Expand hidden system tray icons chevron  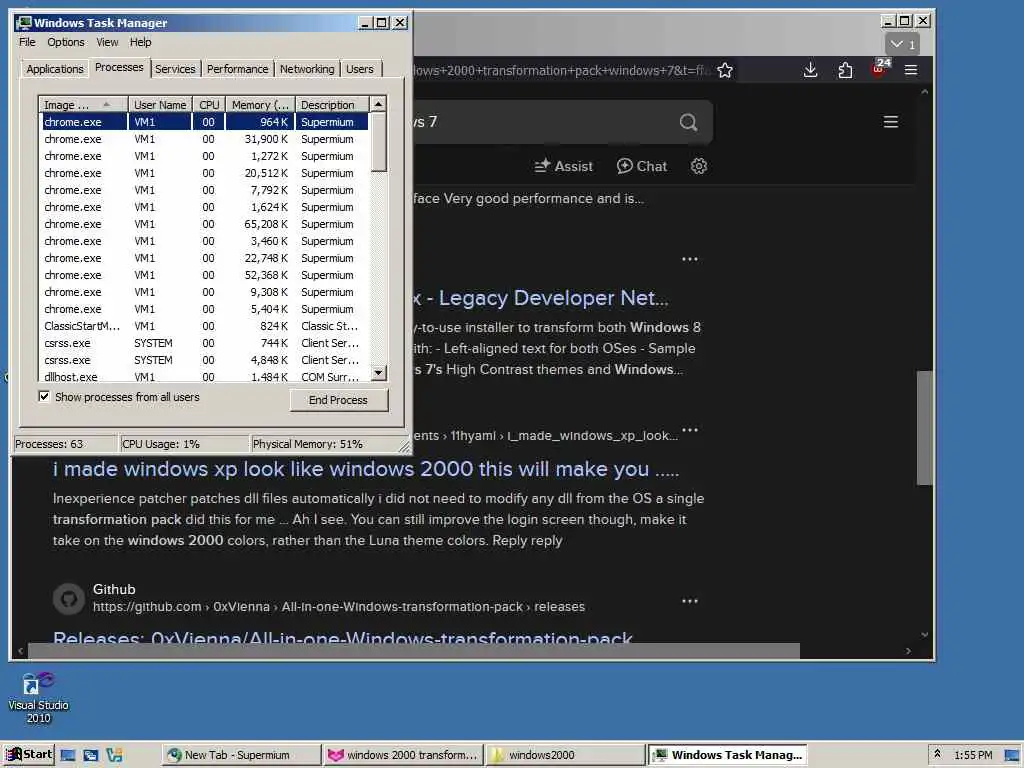[x=937, y=754]
